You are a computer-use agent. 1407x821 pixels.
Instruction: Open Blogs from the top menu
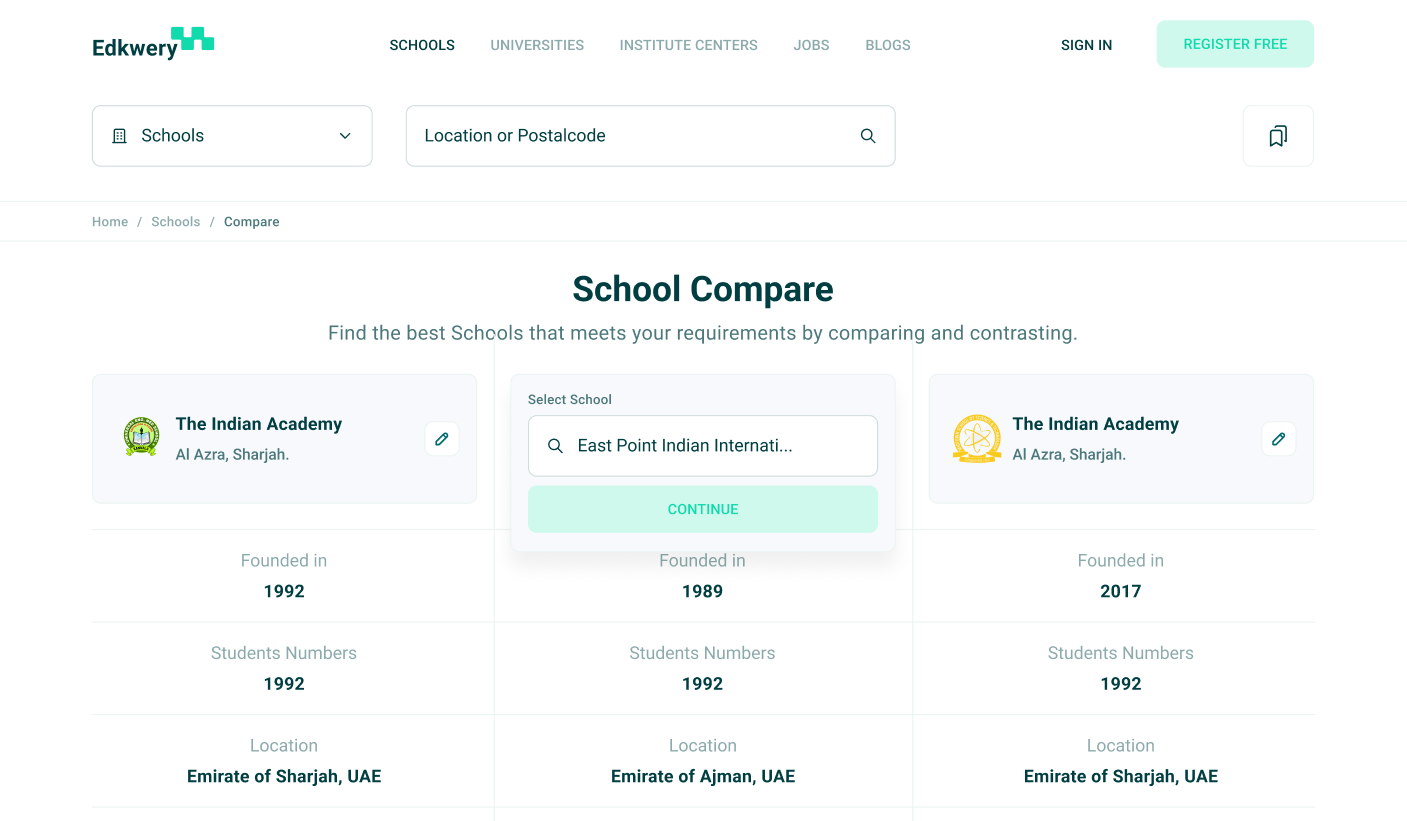887,45
